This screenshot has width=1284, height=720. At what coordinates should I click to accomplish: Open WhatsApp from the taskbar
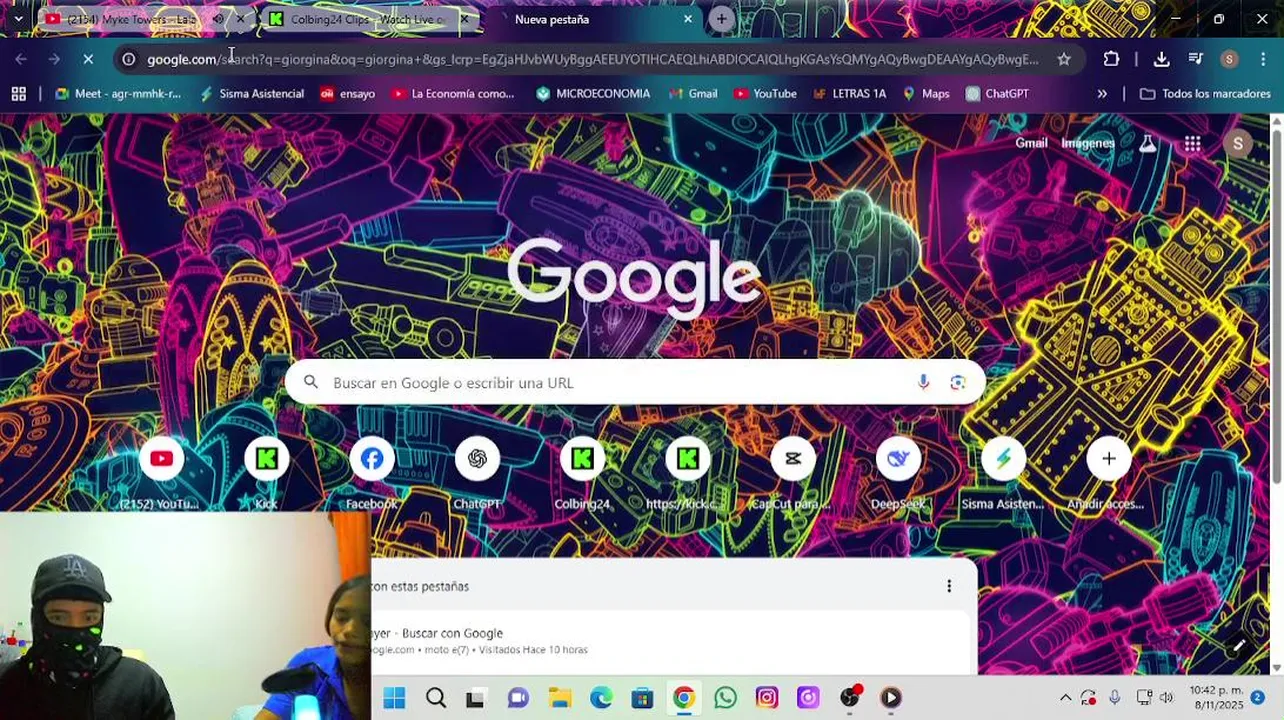[725, 698]
